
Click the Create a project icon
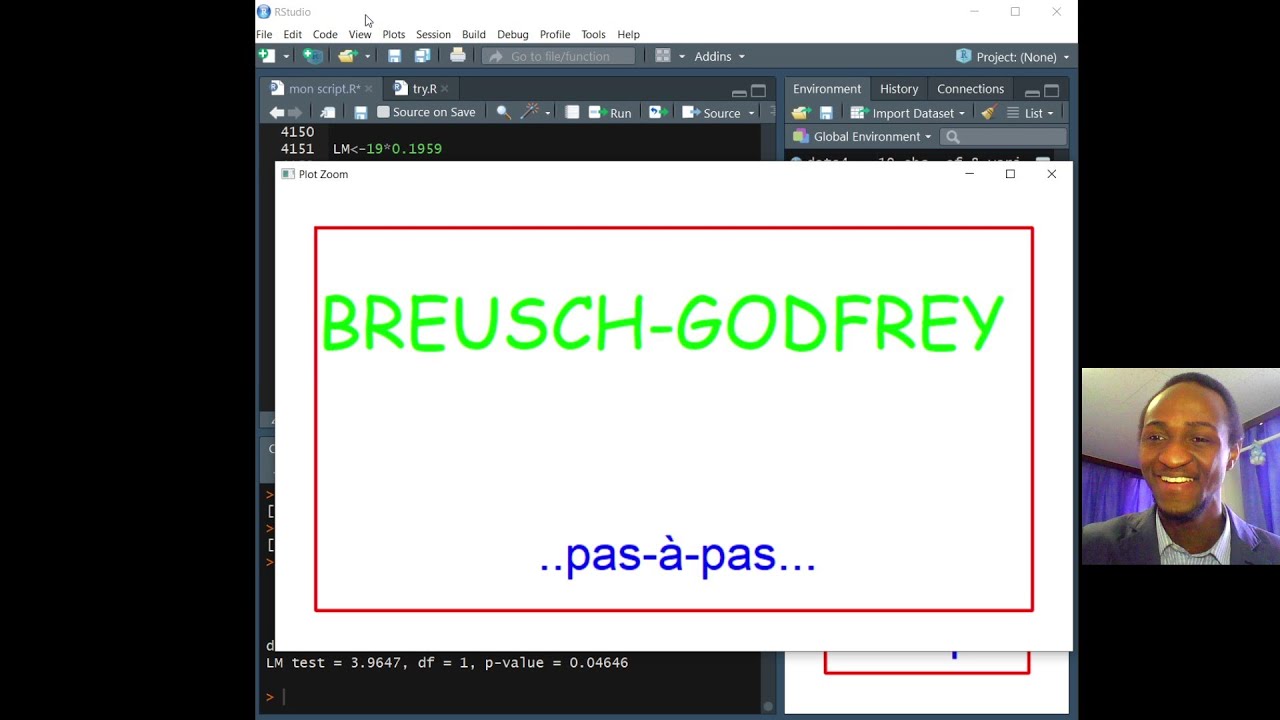coord(313,56)
